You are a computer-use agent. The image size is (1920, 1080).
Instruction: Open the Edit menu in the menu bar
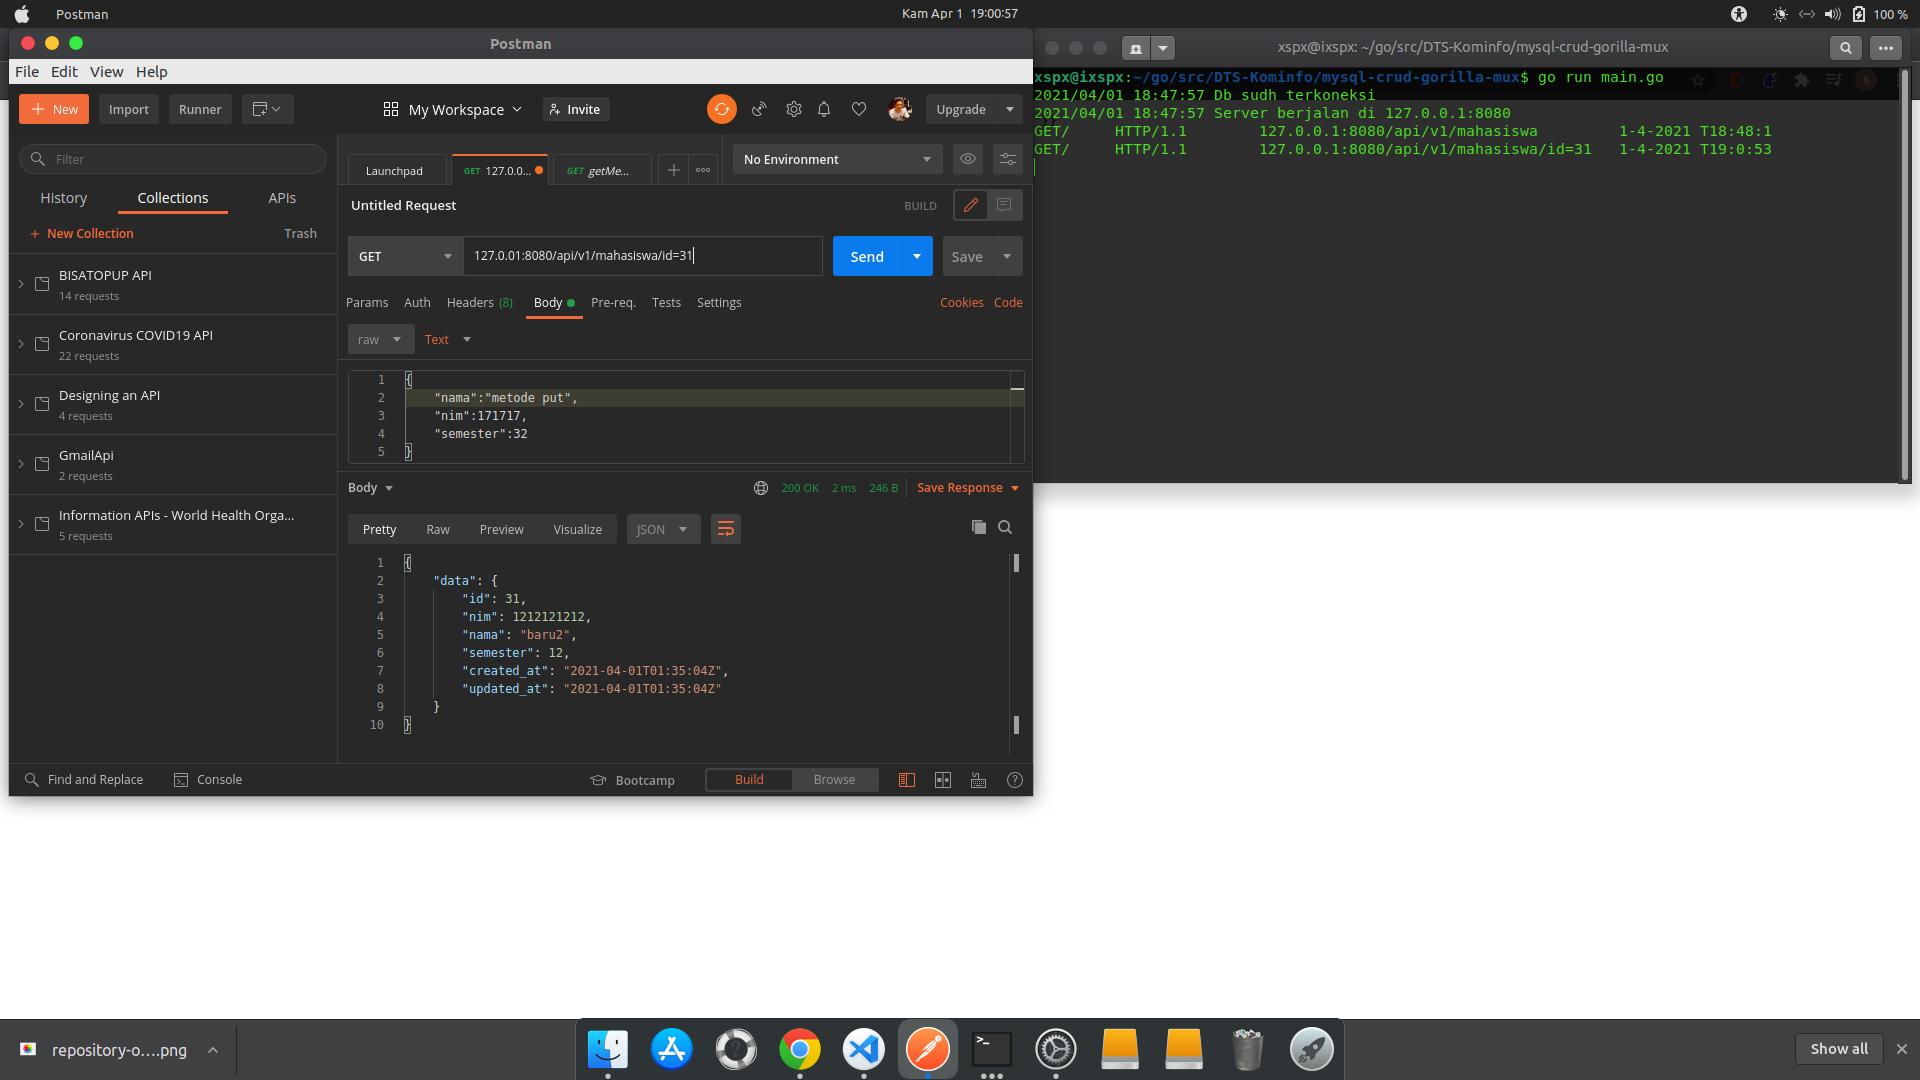click(x=63, y=71)
